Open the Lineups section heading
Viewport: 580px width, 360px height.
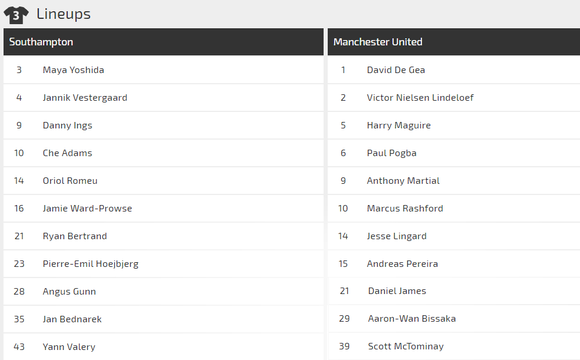pyautogui.click(x=63, y=14)
